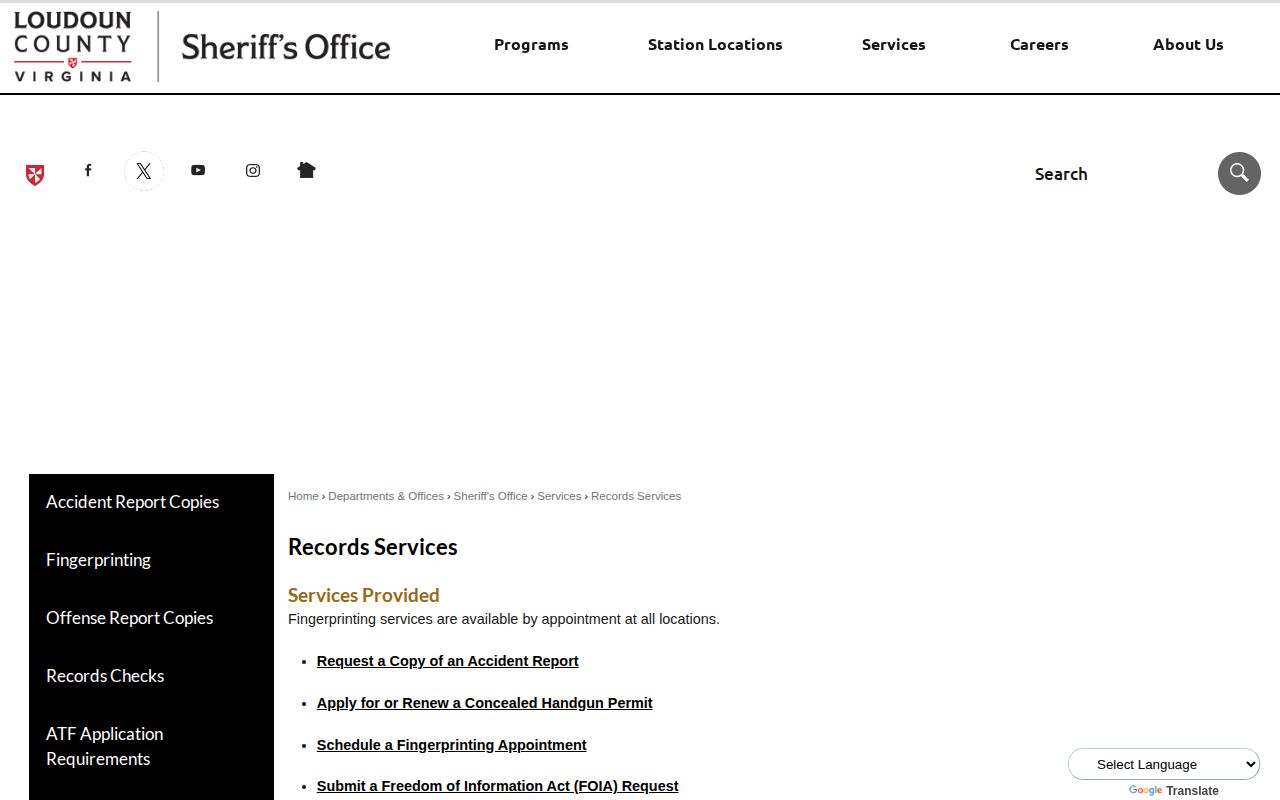Open Request a Copy of an Accident Report
Image resolution: width=1280 pixels, height=800 pixels.
448,661
